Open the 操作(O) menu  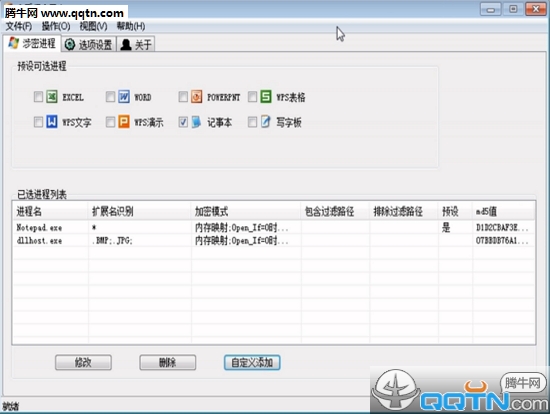click(56, 26)
